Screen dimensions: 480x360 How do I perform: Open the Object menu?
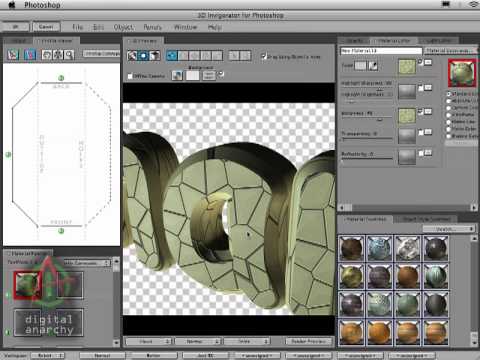tap(124, 27)
